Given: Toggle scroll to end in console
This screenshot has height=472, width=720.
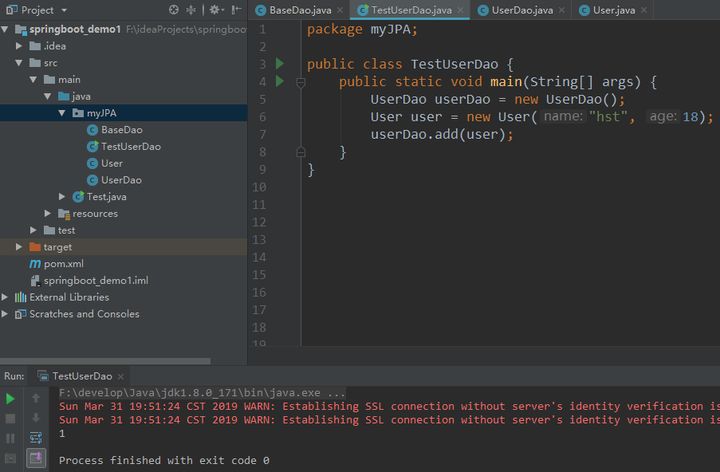Looking at the screenshot, I should [x=36, y=458].
